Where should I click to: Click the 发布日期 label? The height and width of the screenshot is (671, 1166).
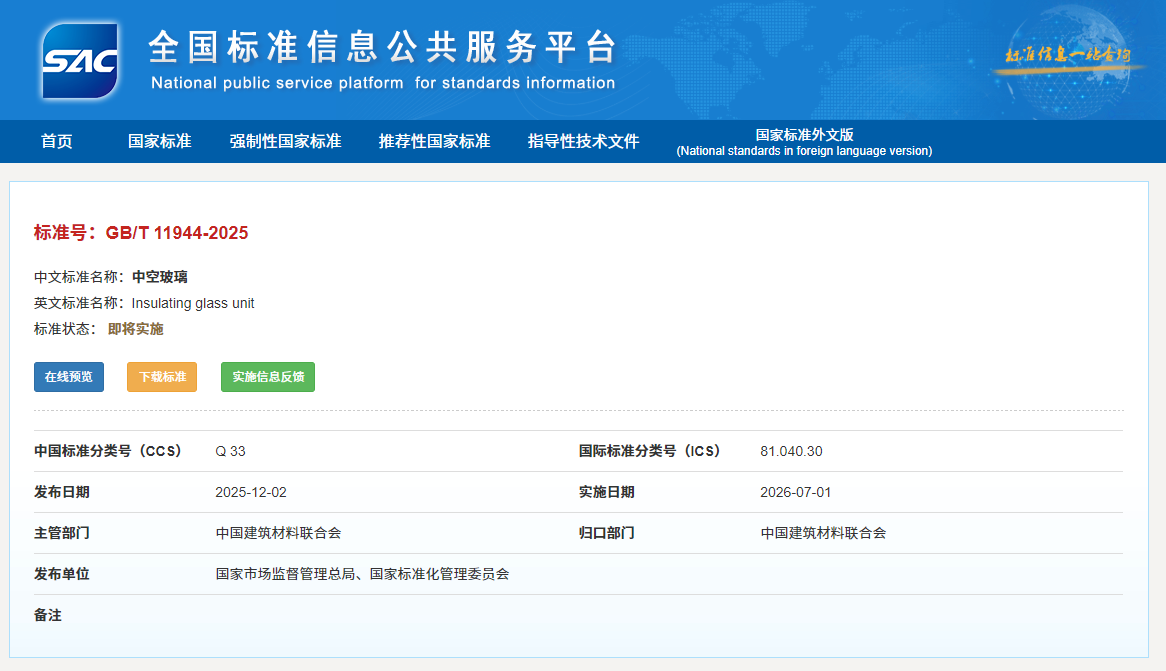[x=62, y=492]
